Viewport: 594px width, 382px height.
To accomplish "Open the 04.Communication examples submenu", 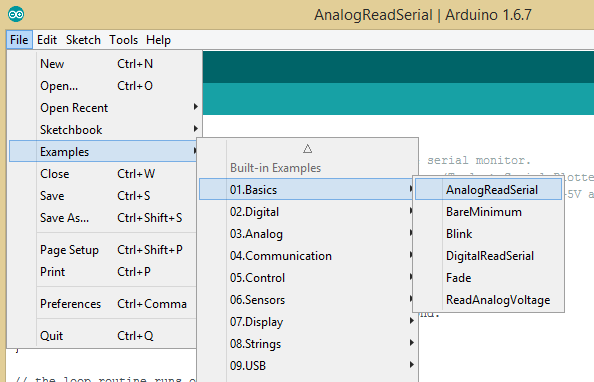I will coord(306,256).
